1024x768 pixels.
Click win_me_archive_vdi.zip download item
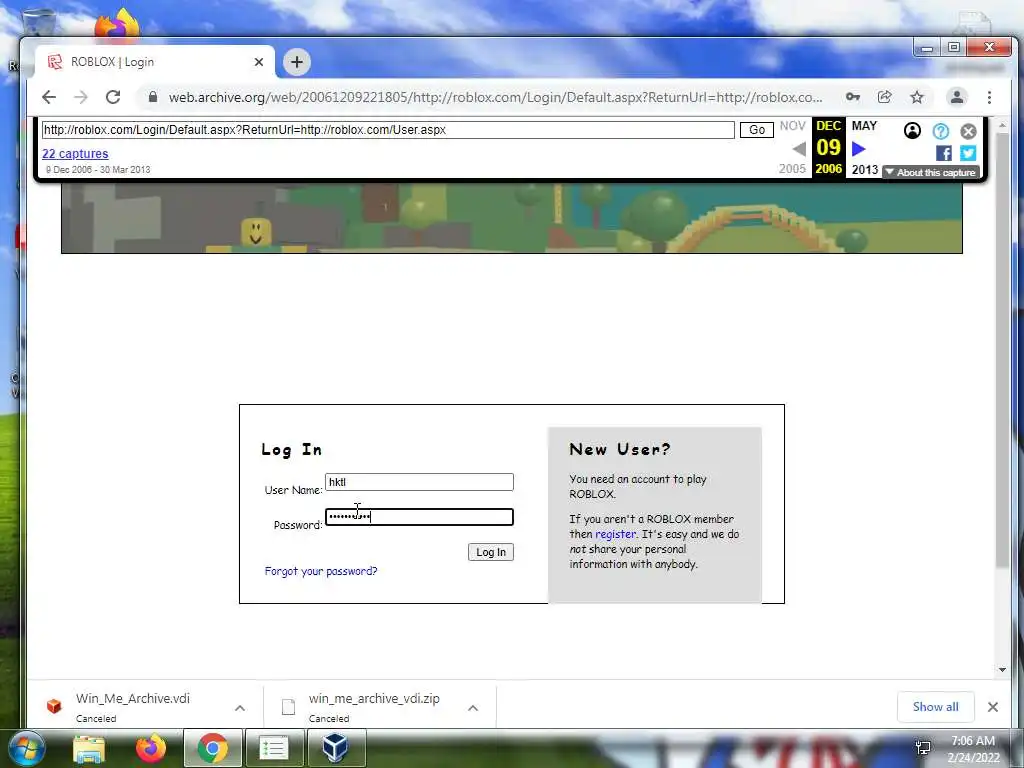coord(374,707)
